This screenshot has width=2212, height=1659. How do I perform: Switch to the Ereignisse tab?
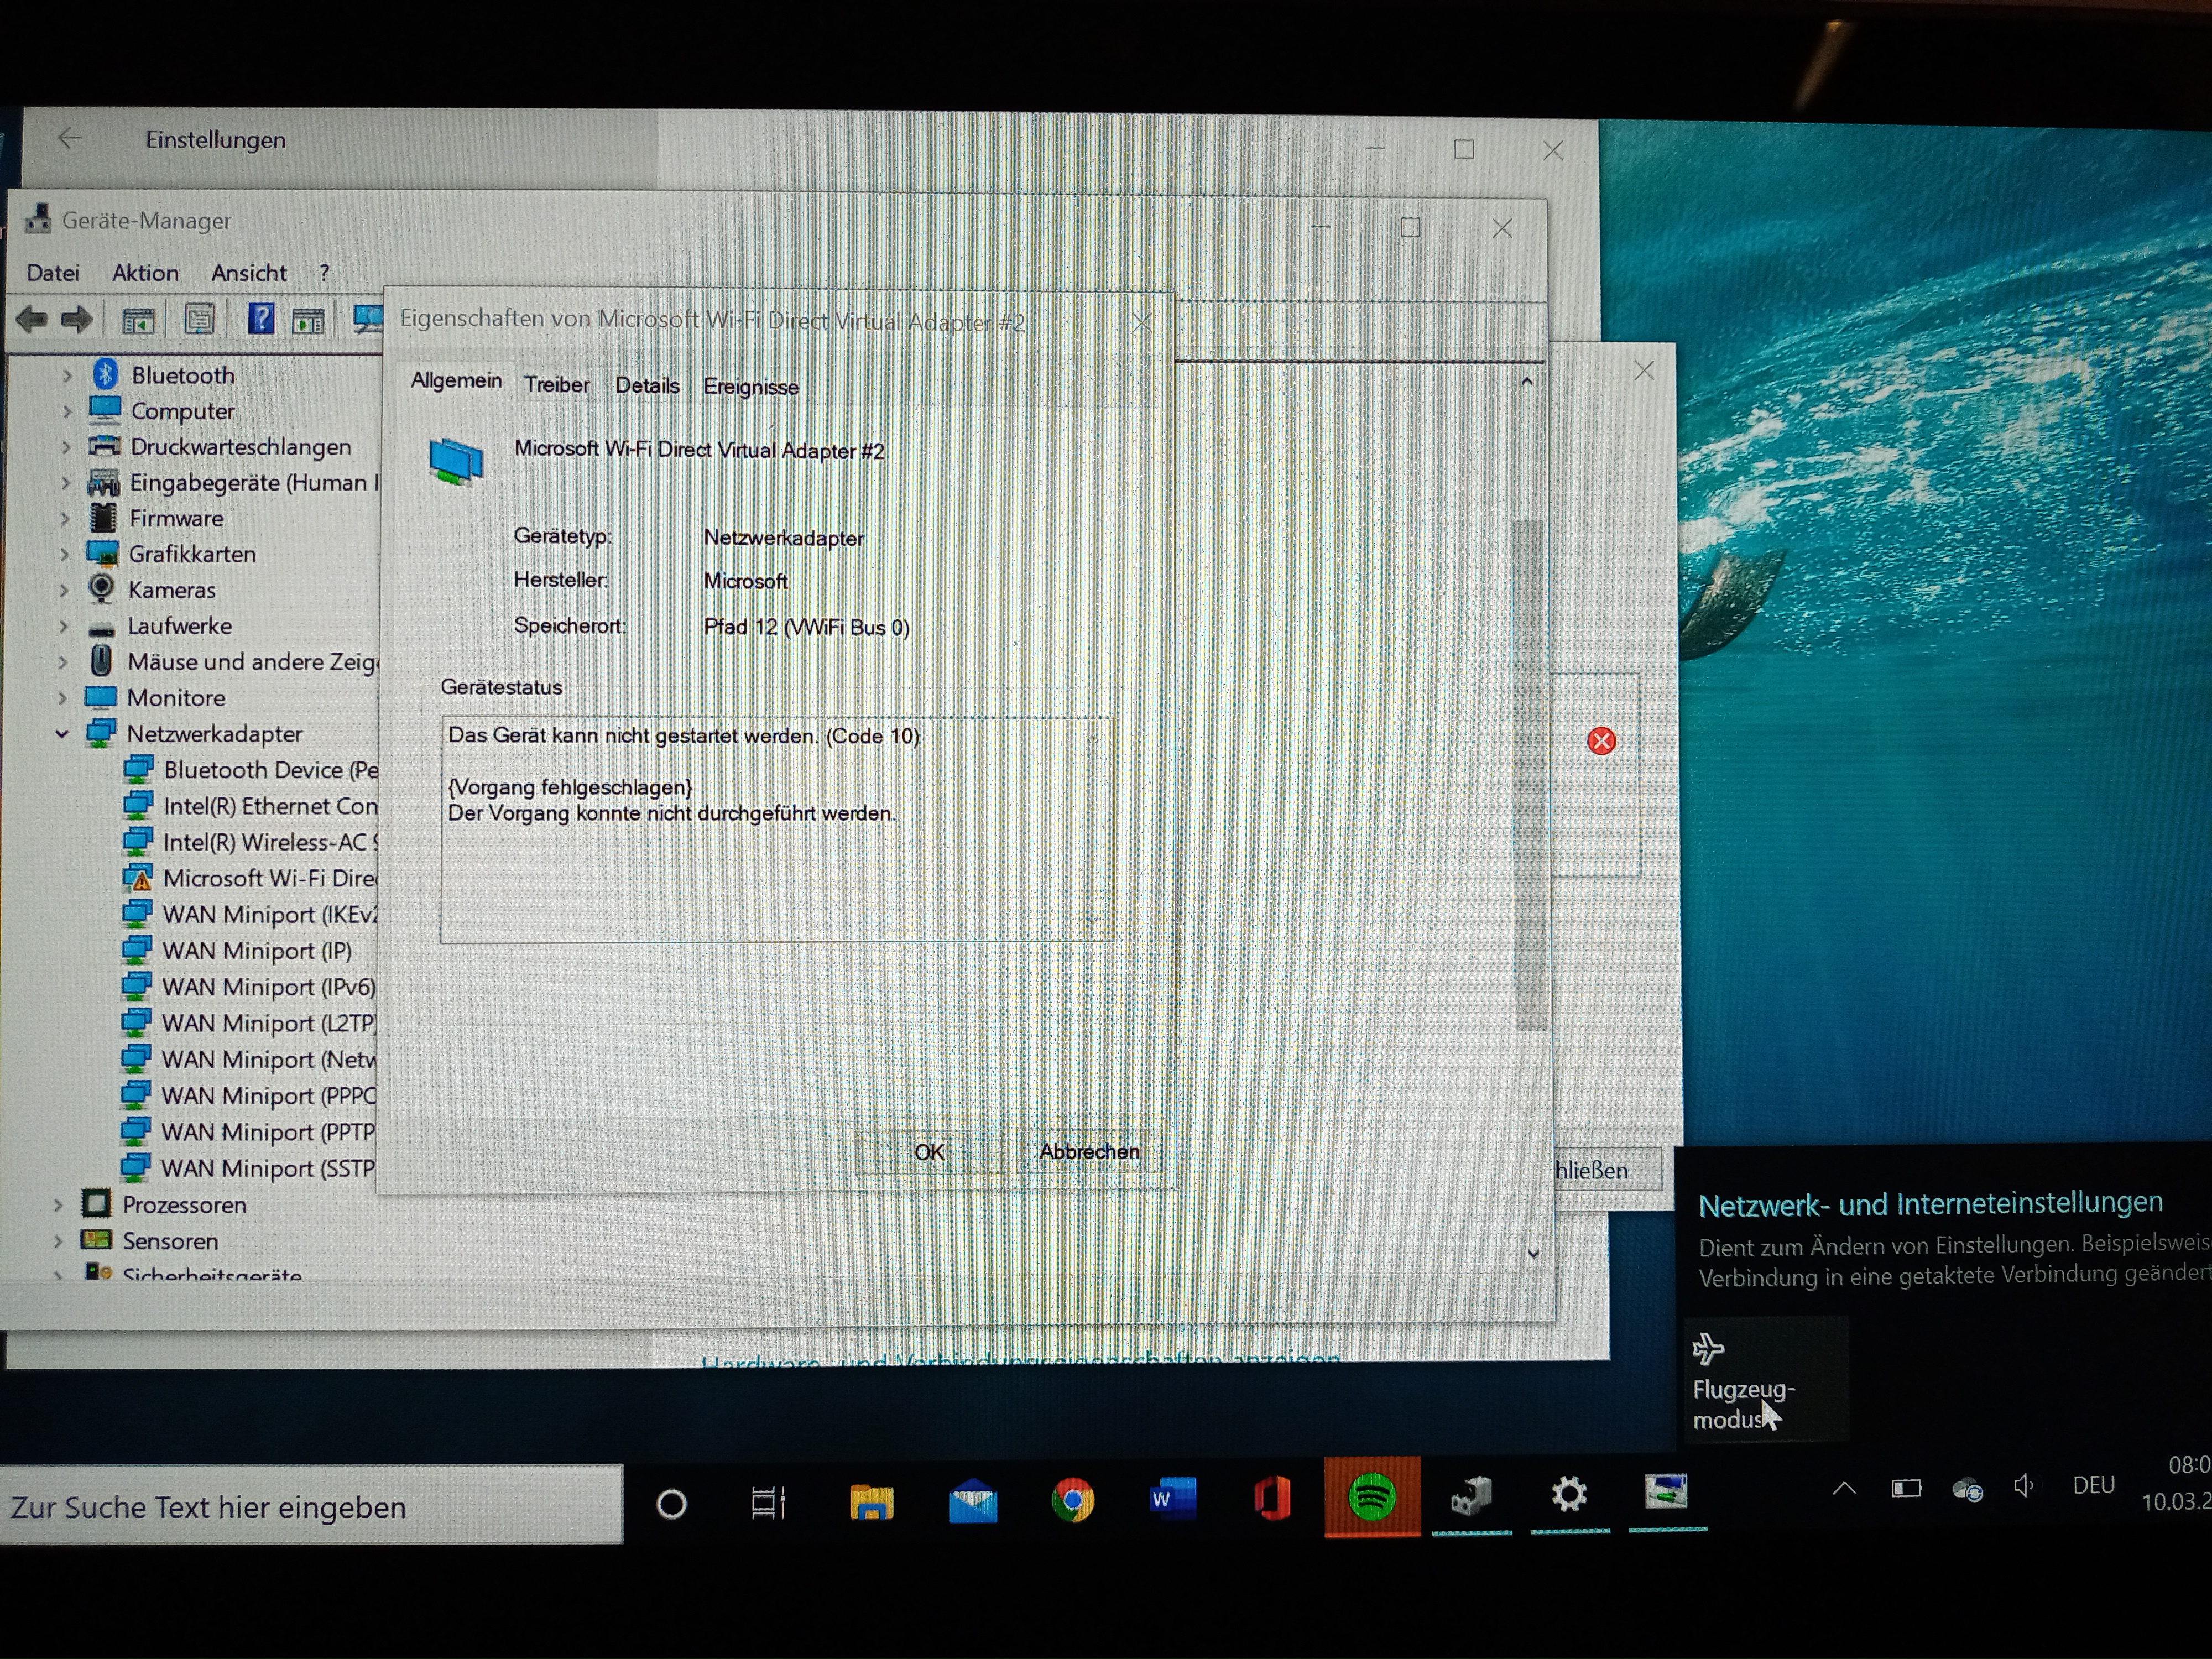click(x=751, y=387)
